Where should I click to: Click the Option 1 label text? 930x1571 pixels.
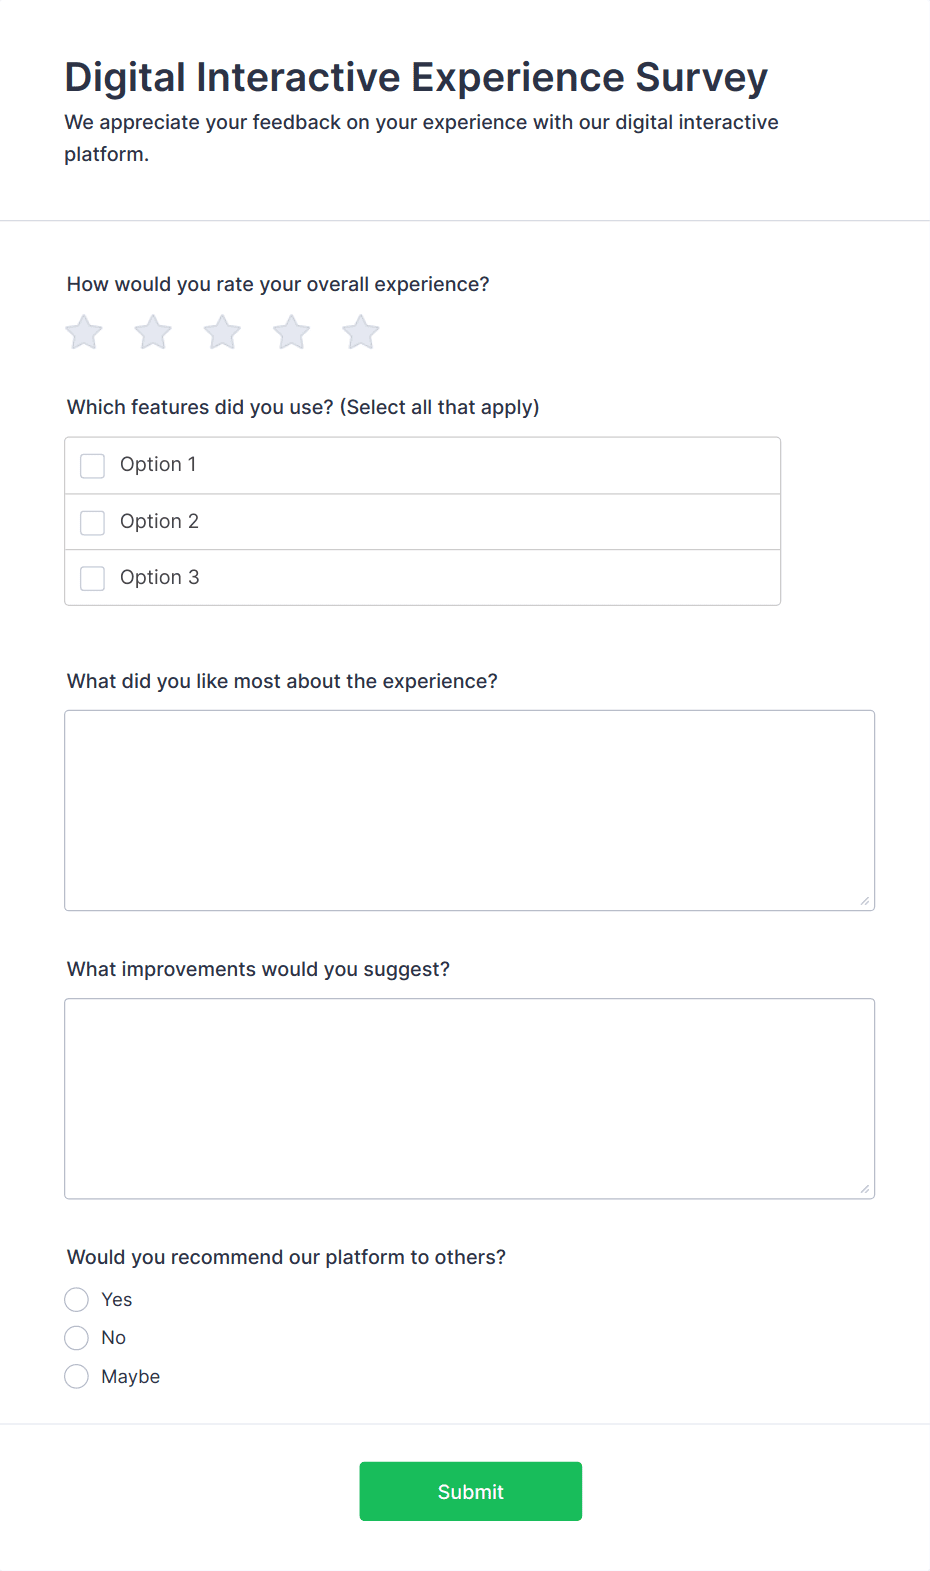(157, 464)
